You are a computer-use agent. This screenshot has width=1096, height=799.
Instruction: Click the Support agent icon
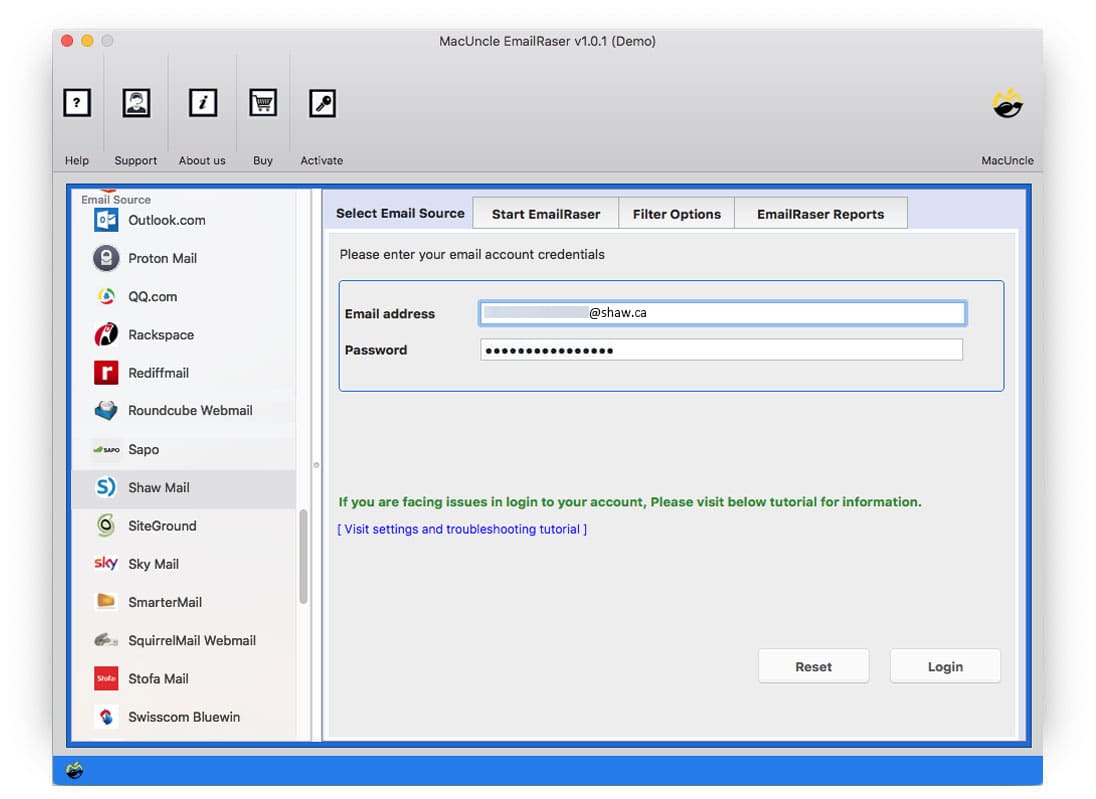(136, 103)
